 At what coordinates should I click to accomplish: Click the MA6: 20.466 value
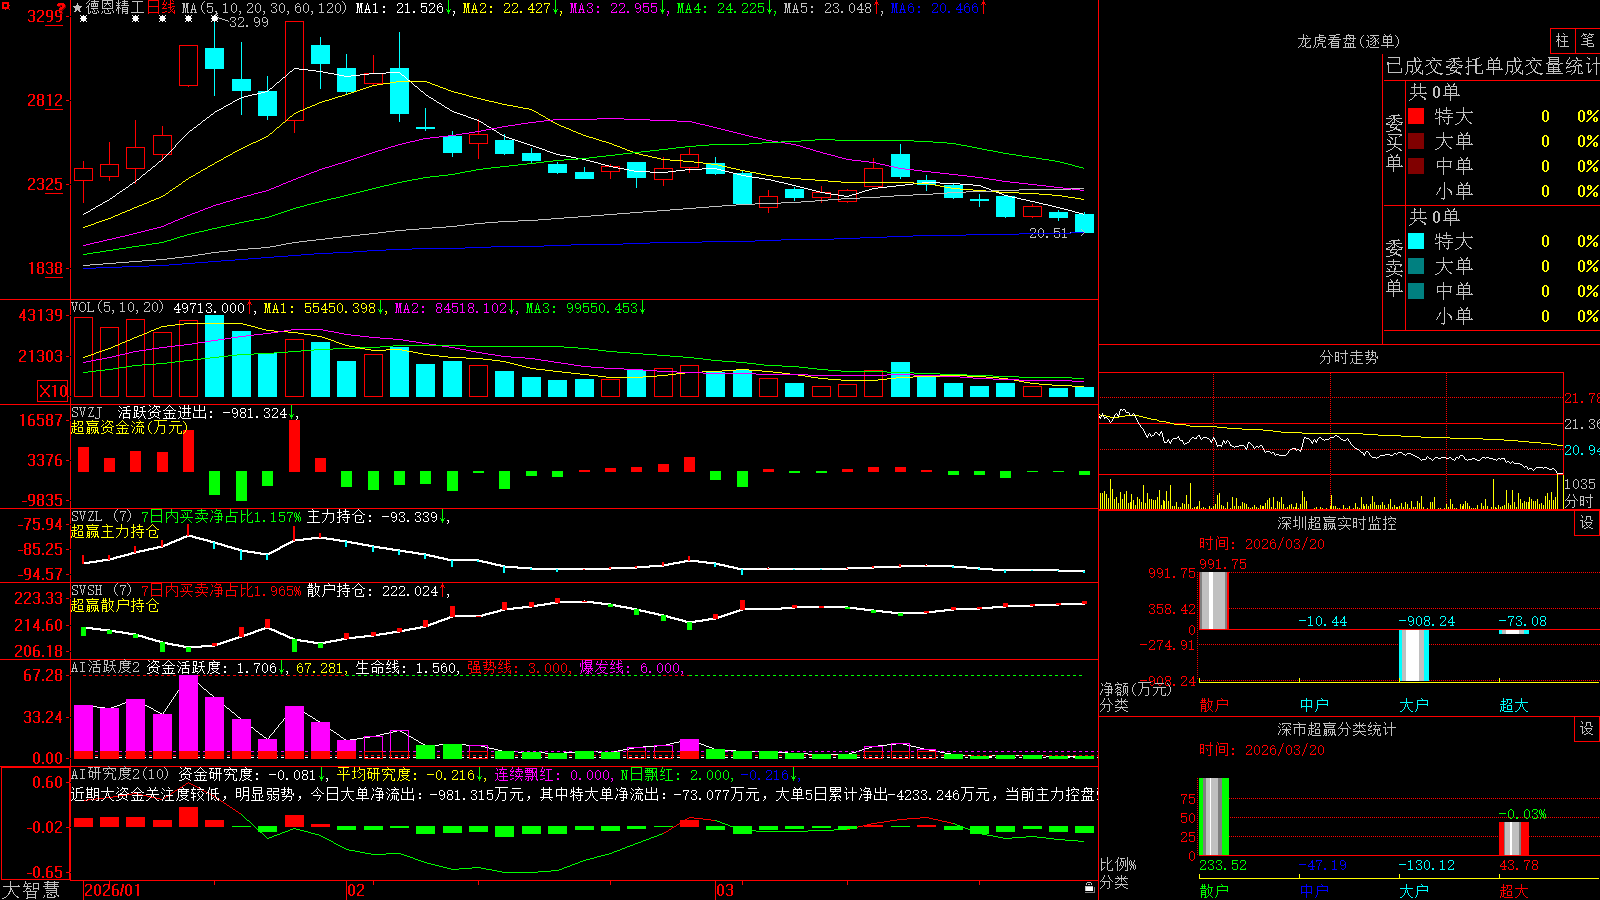938,8
